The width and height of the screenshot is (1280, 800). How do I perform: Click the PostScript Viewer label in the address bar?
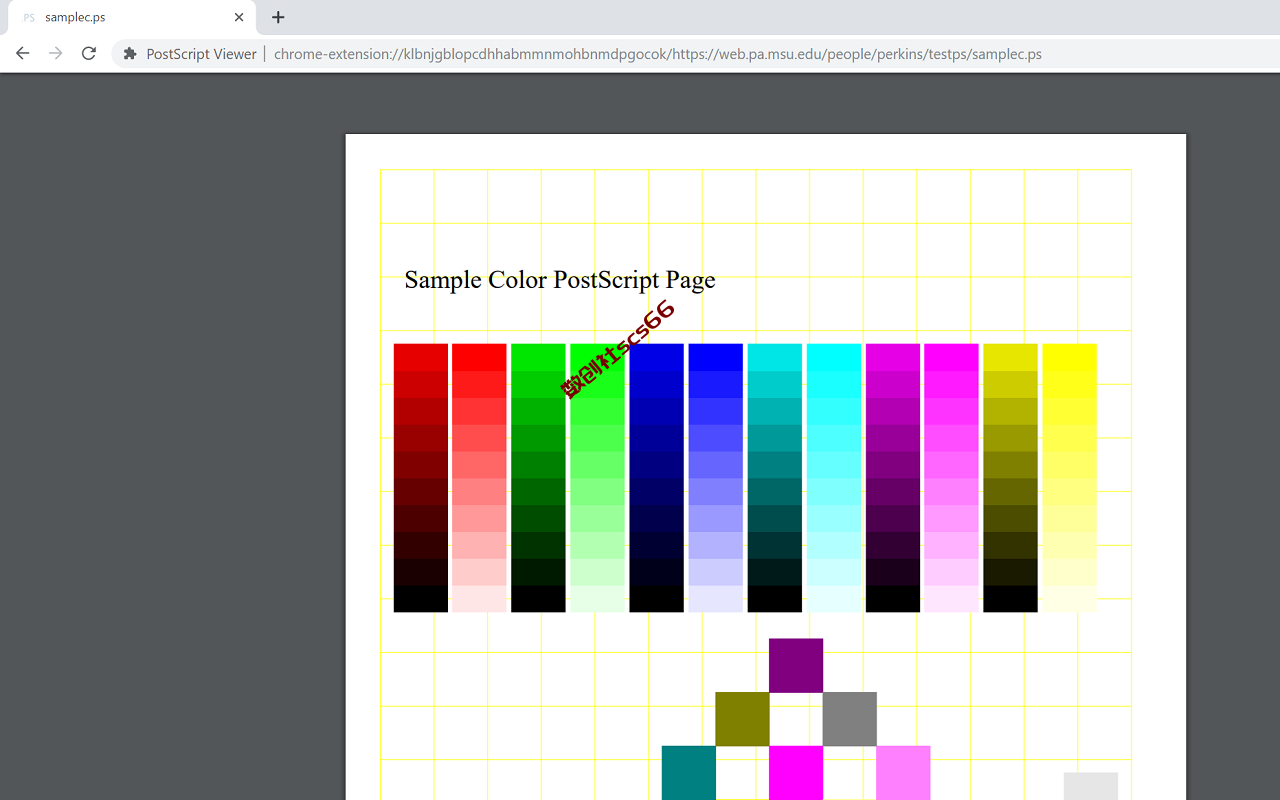click(x=201, y=54)
